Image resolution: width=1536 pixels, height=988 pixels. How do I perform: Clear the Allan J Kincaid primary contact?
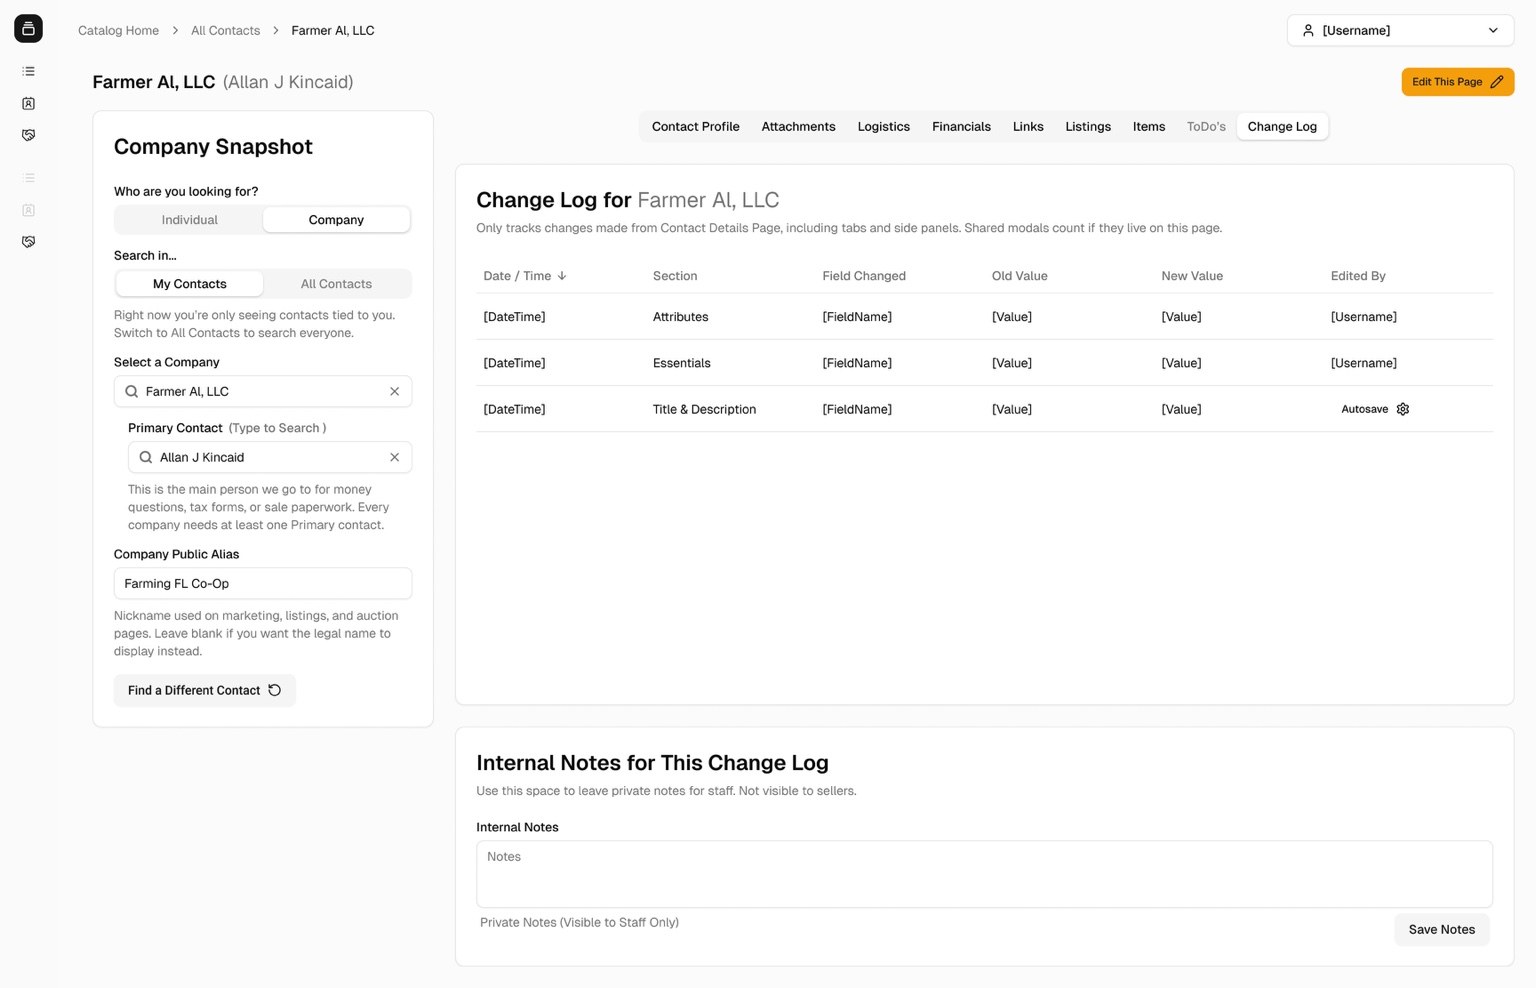tap(394, 457)
